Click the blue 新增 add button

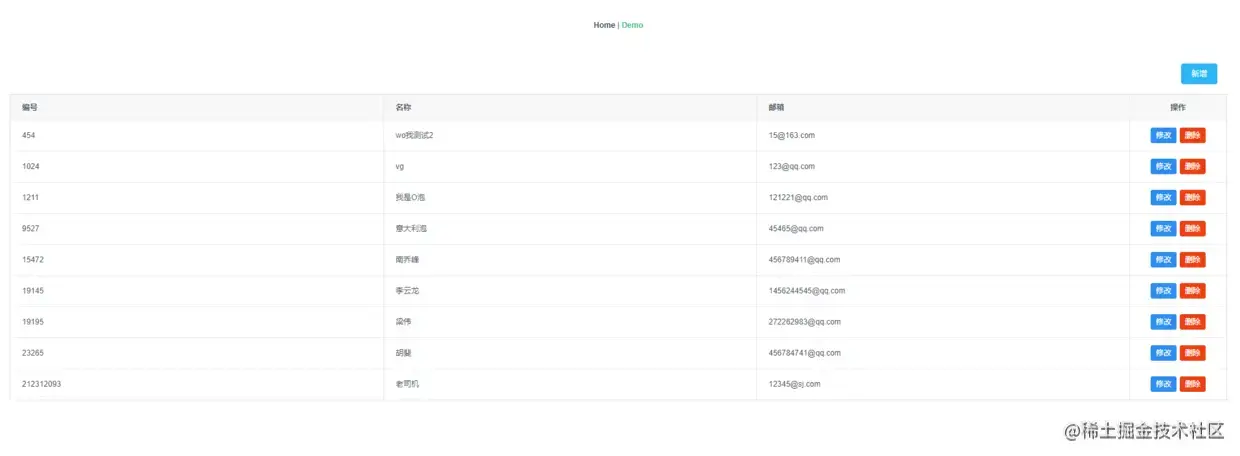tap(1198, 74)
